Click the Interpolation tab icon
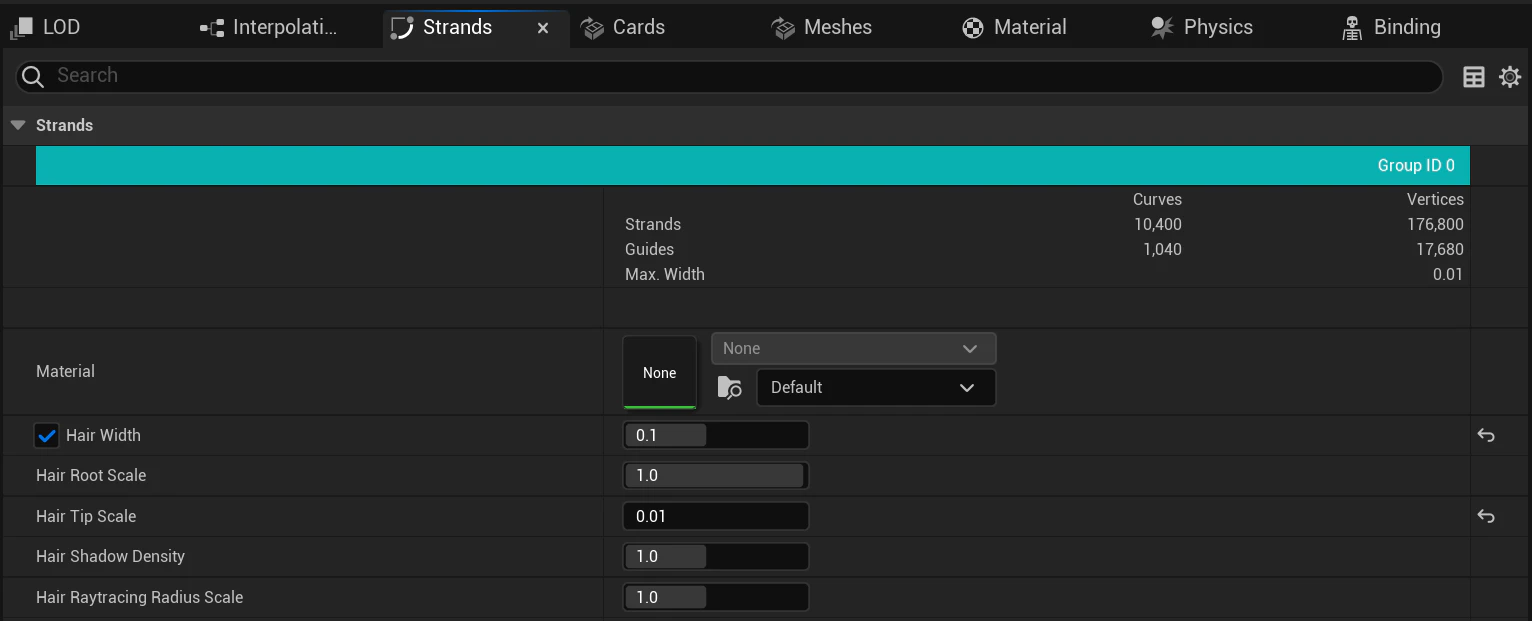Viewport: 1532px width, 621px height. 211,28
